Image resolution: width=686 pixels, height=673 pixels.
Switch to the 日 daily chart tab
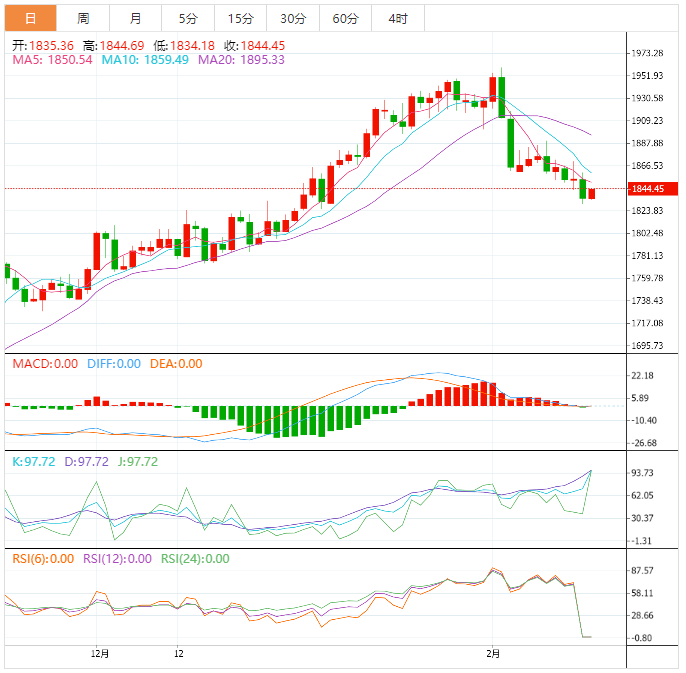pos(30,19)
